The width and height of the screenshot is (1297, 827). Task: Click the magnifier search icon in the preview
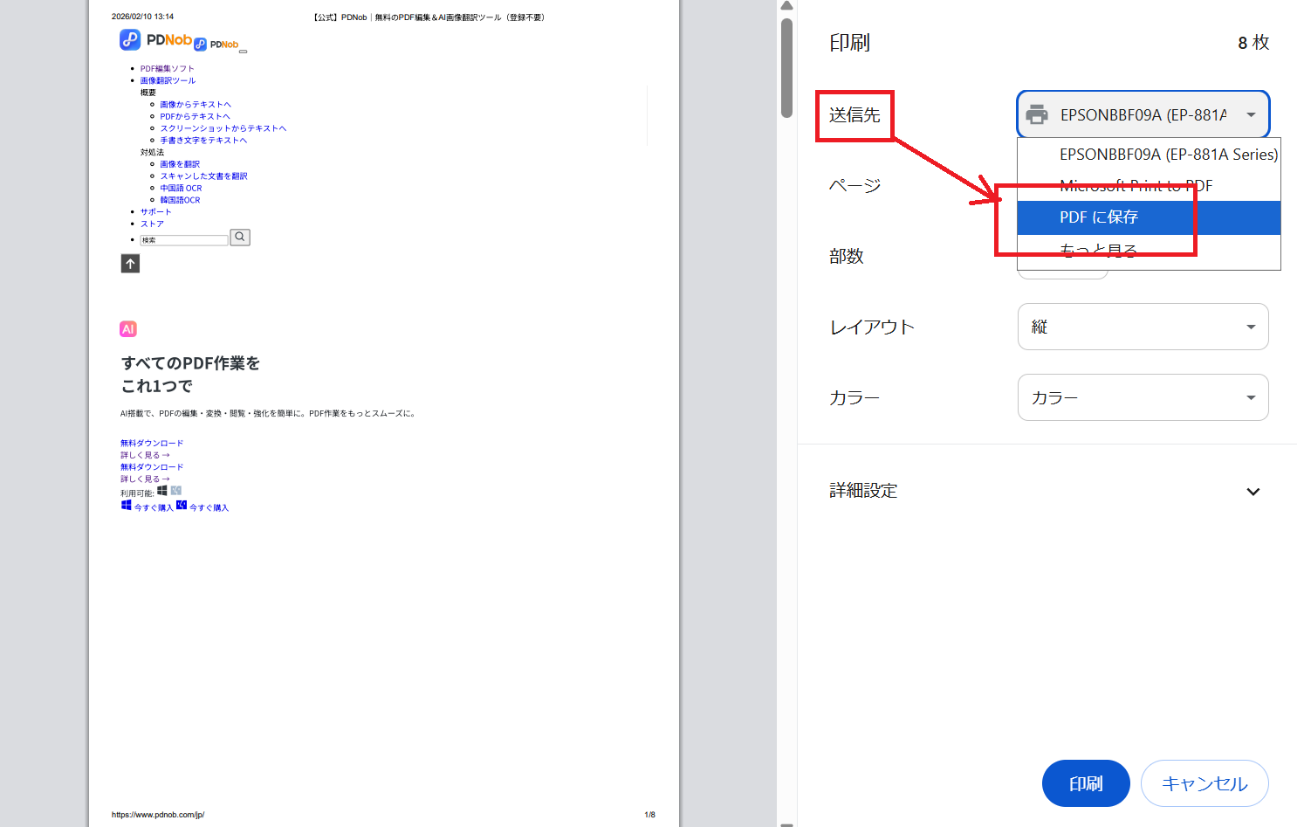click(238, 237)
